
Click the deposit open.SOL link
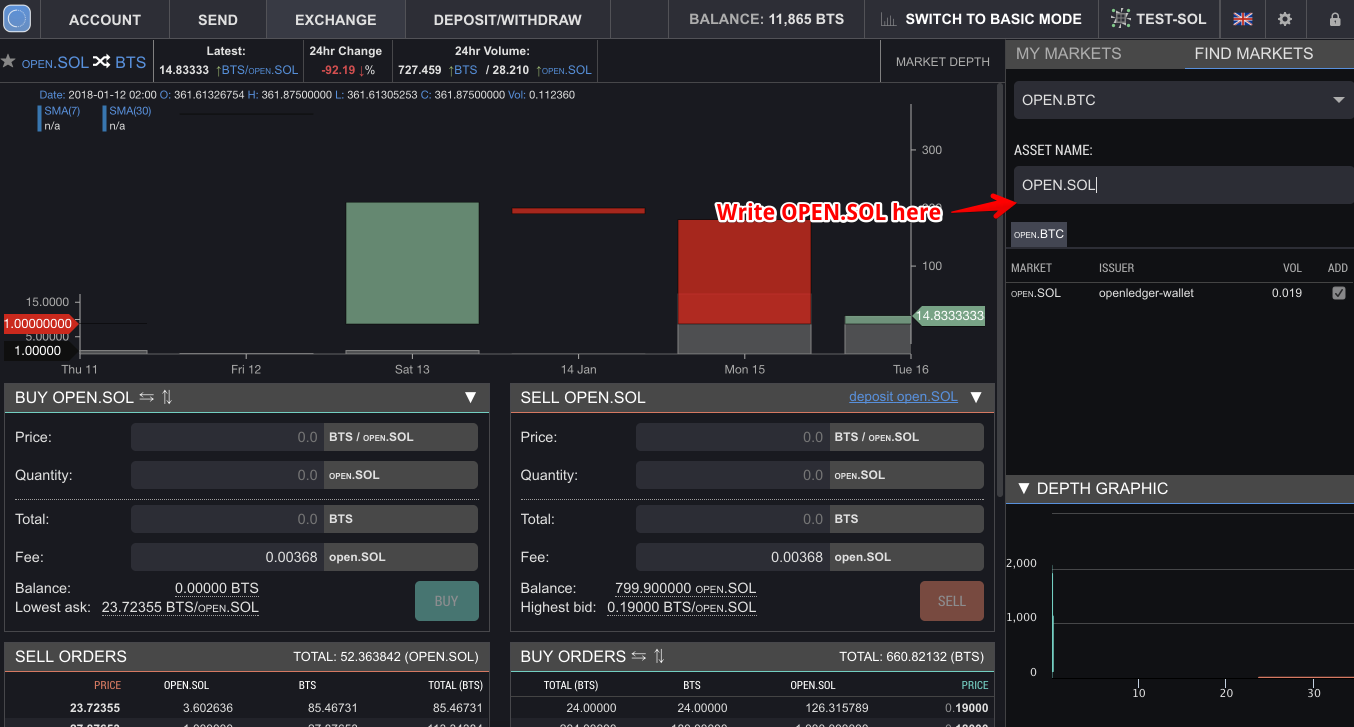[903, 397]
